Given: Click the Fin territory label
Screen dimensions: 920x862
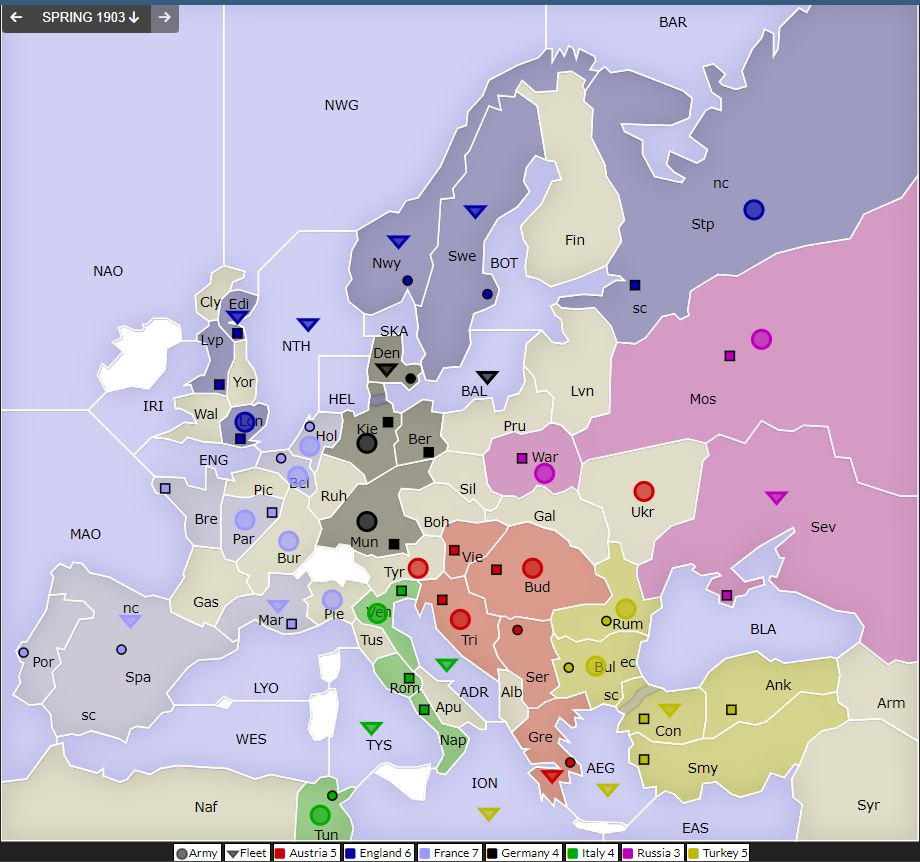Looking at the screenshot, I should click(x=574, y=240).
